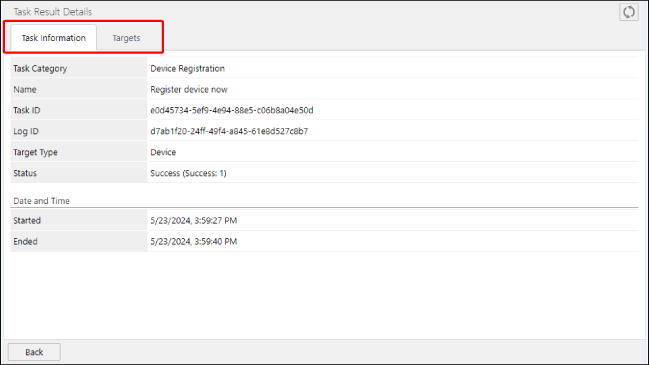649x365 pixels.
Task: Click the 'Started' row label
Action: click(x=27, y=221)
